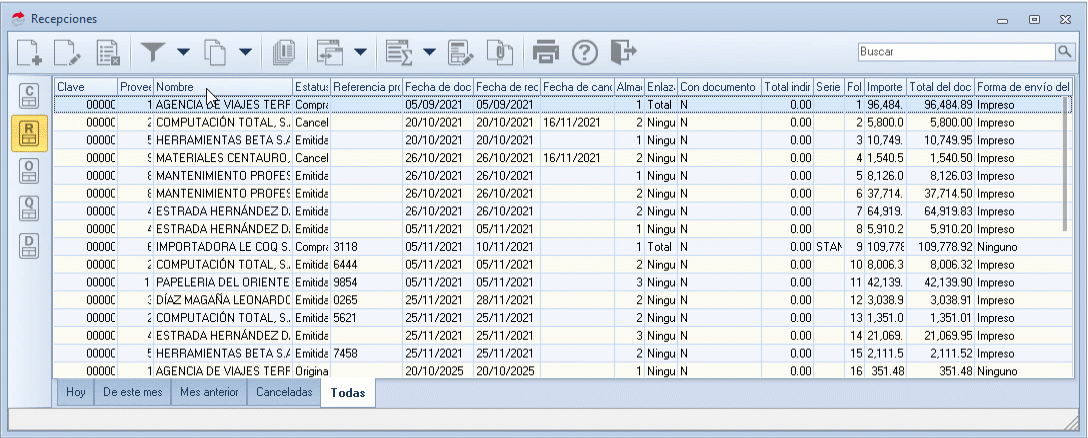This screenshot has height=438, width=1088.
Task: Select the O module in sidebar
Action: click(x=30, y=170)
